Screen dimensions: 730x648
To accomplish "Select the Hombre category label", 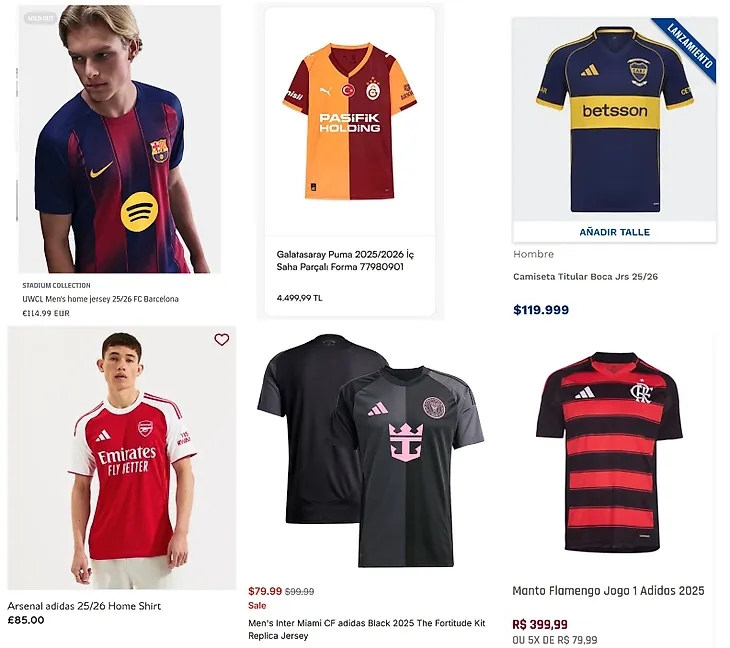I will pos(533,254).
